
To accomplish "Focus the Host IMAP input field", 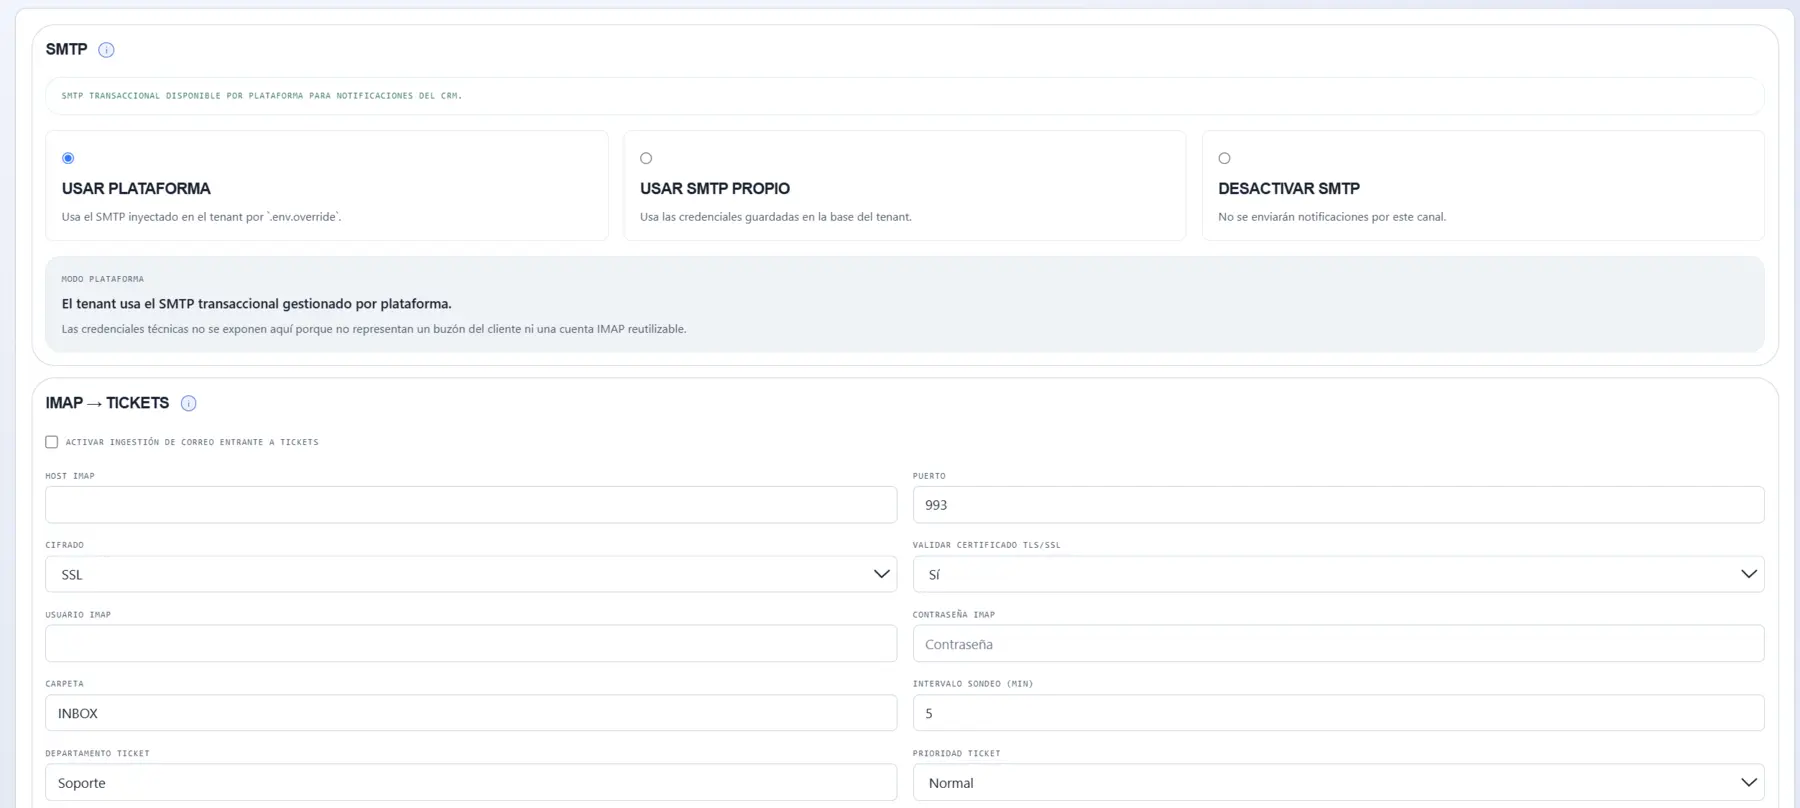I will [471, 505].
